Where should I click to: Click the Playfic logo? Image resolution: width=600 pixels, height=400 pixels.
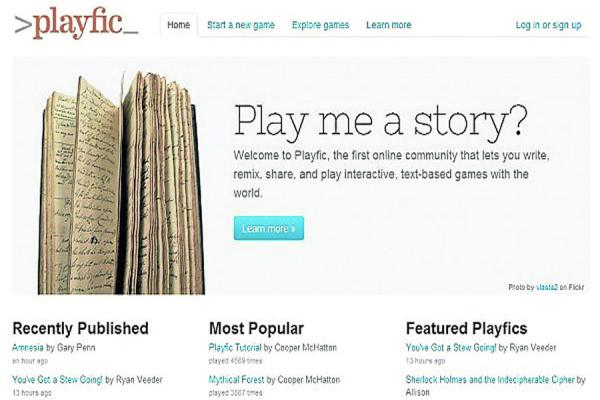click(x=76, y=24)
